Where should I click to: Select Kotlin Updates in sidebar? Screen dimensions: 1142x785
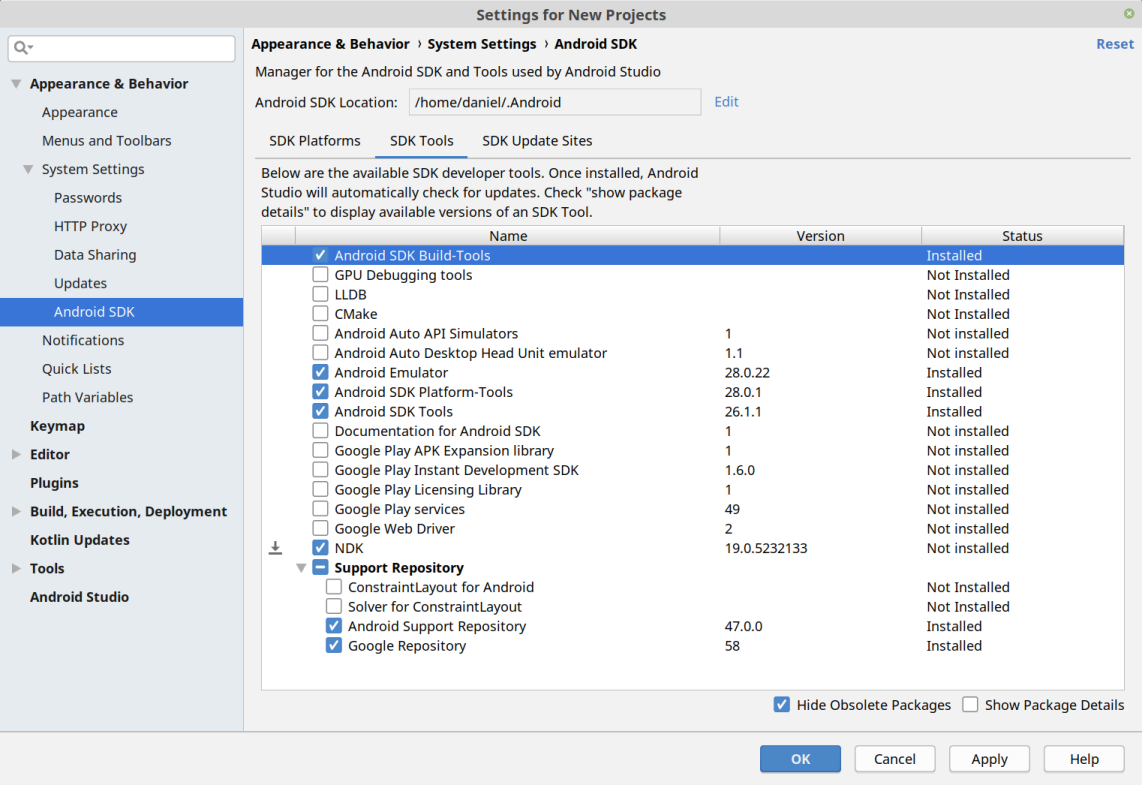(x=79, y=540)
